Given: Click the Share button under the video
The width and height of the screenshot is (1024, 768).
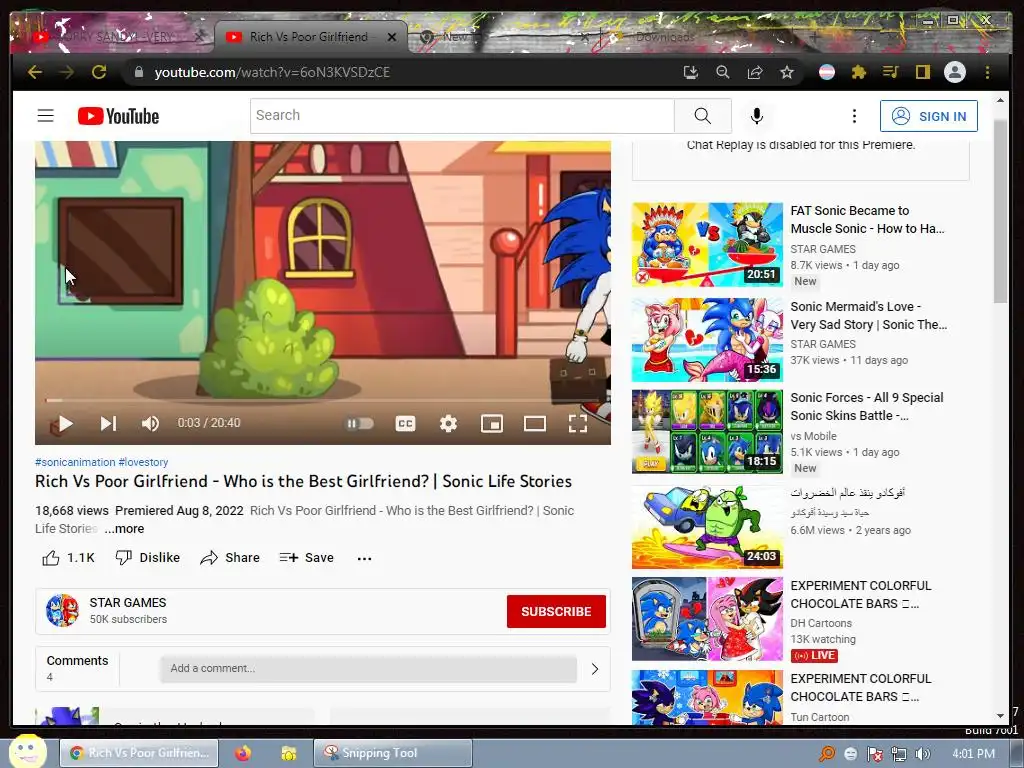Looking at the screenshot, I should click(x=230, y=558).
